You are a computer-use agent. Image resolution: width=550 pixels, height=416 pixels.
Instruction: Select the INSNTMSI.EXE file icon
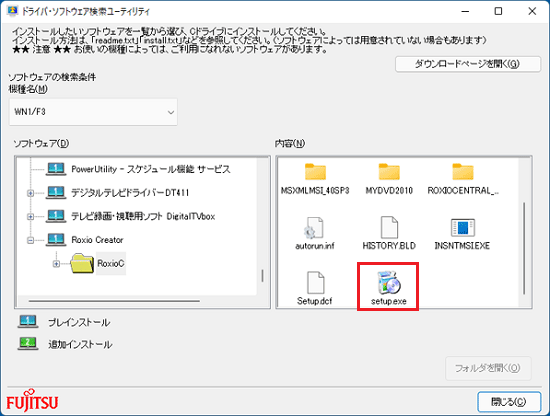coord(463,227)
